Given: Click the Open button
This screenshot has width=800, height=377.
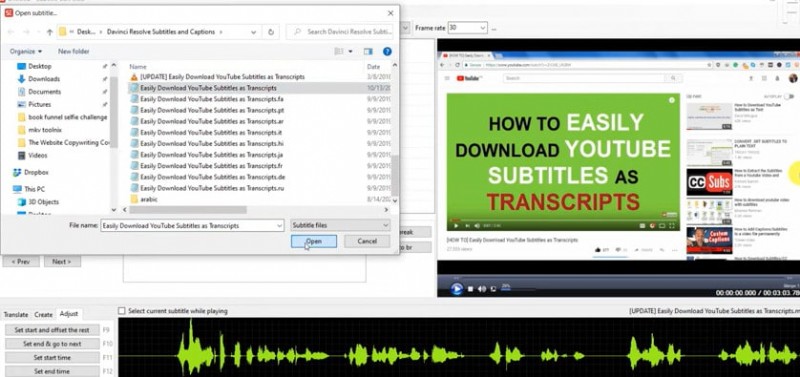Looking at the screenshot, I should (x=314, y=241).
